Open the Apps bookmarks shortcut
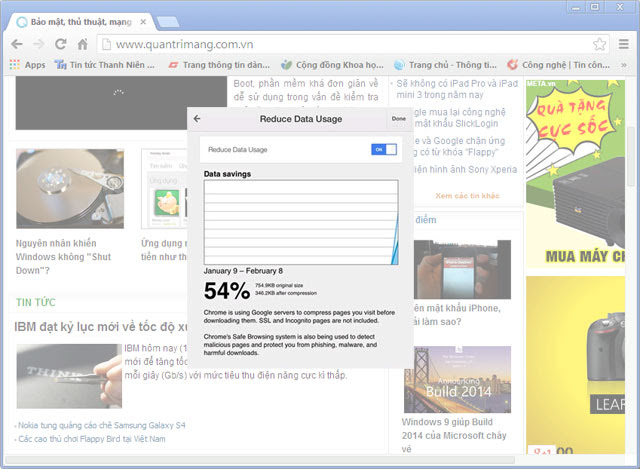Screen dimensions: 640x469 27,65
